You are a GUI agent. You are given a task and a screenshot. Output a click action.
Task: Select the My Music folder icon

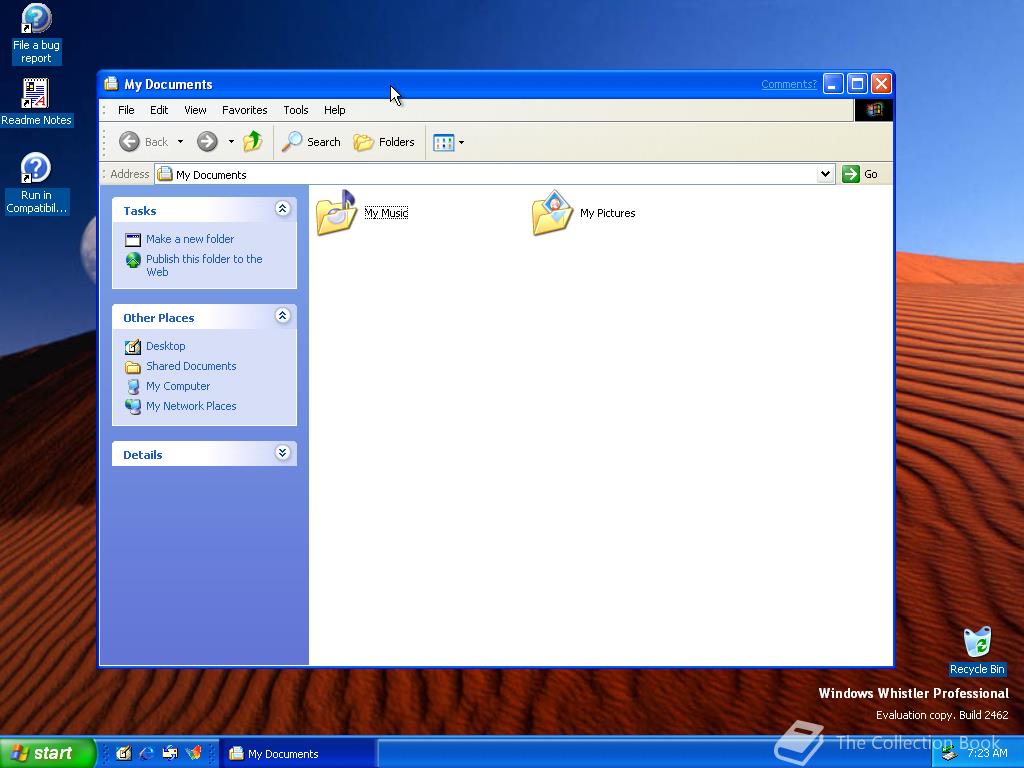(x=336, y=213)
